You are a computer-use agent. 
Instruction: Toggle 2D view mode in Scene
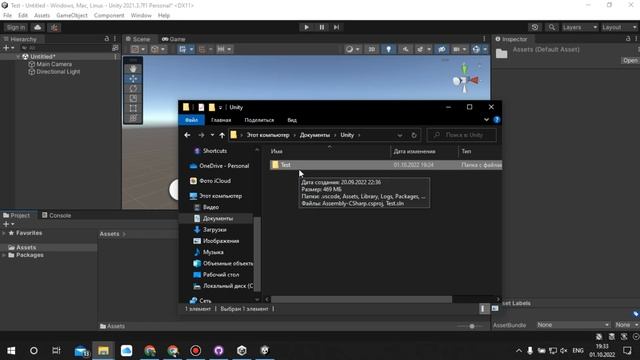tap(372, 49)
